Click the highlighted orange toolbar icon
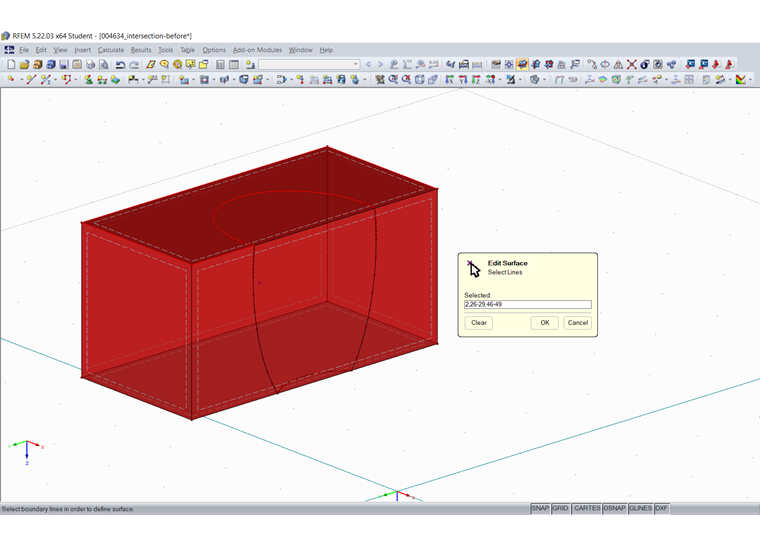The height and width of the screenshot is (545, 760). click(522, 64)
